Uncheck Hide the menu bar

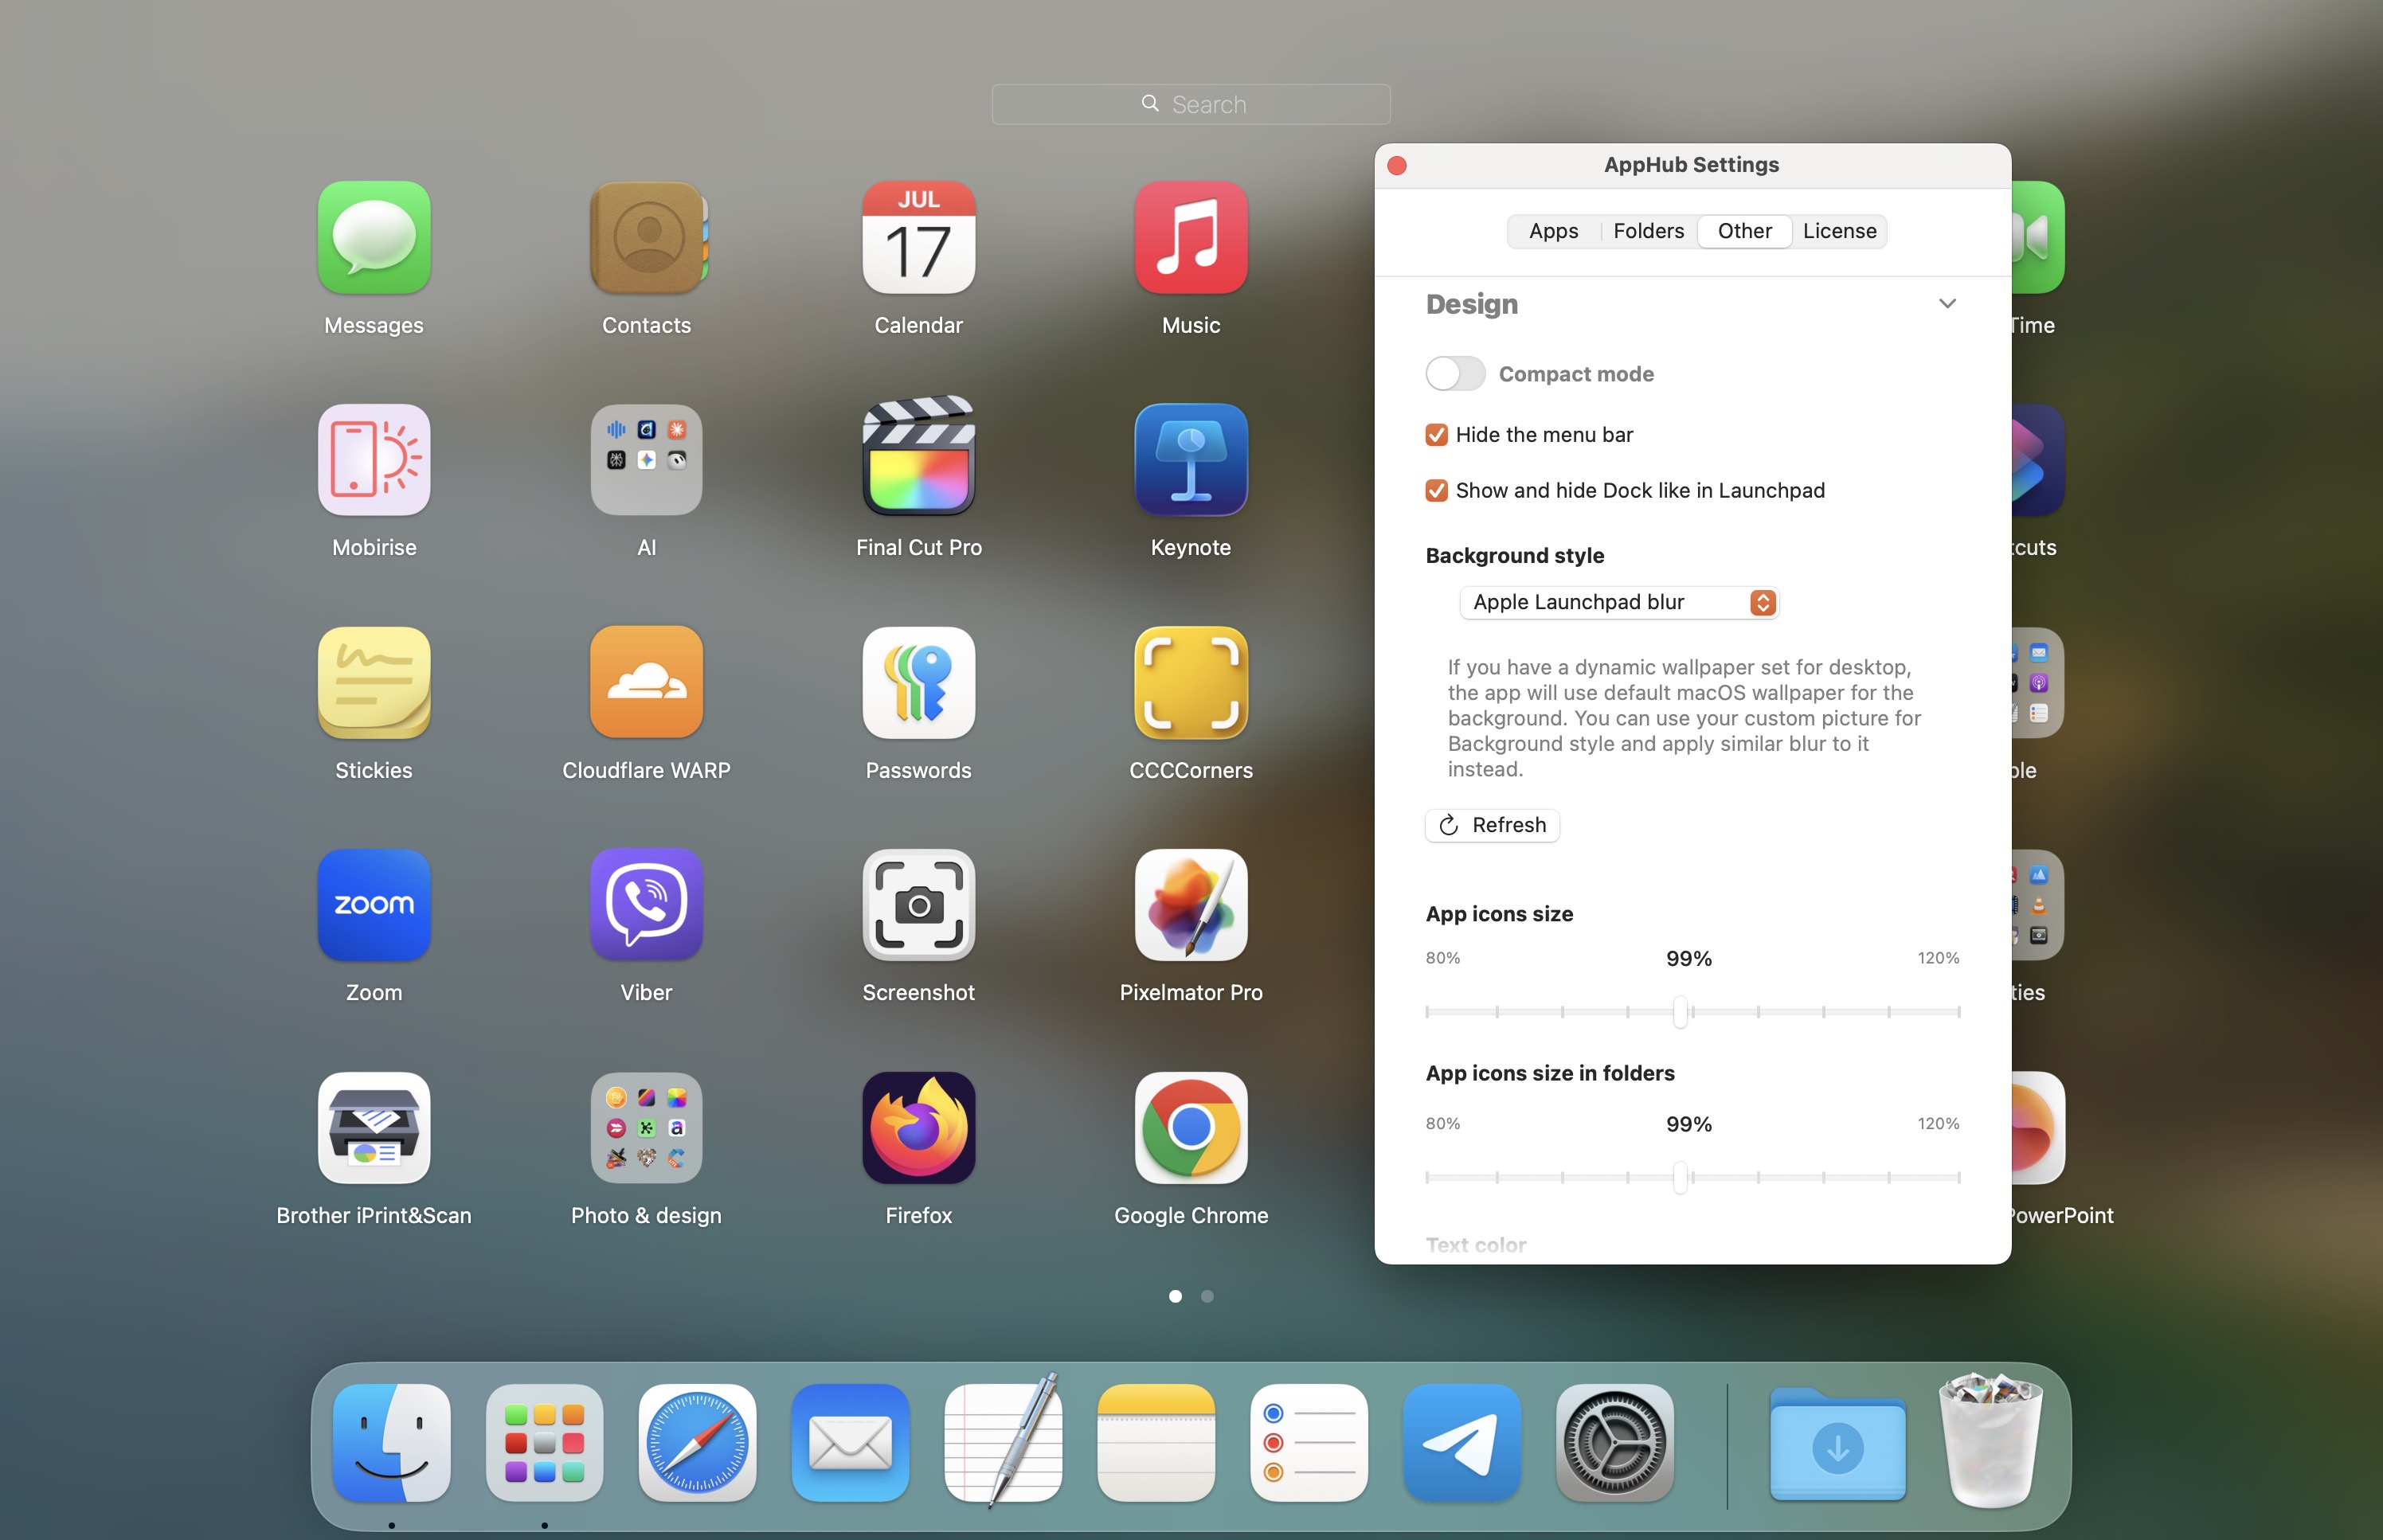point(1437,435)
